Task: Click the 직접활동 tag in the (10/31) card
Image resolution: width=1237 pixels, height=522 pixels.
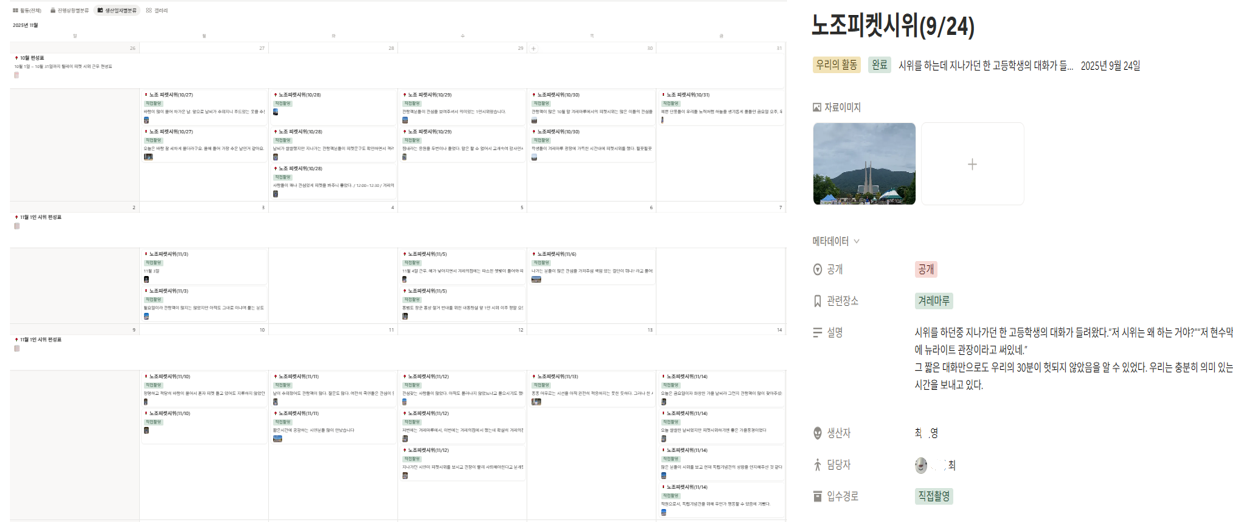Action: (x=669, y=103)
